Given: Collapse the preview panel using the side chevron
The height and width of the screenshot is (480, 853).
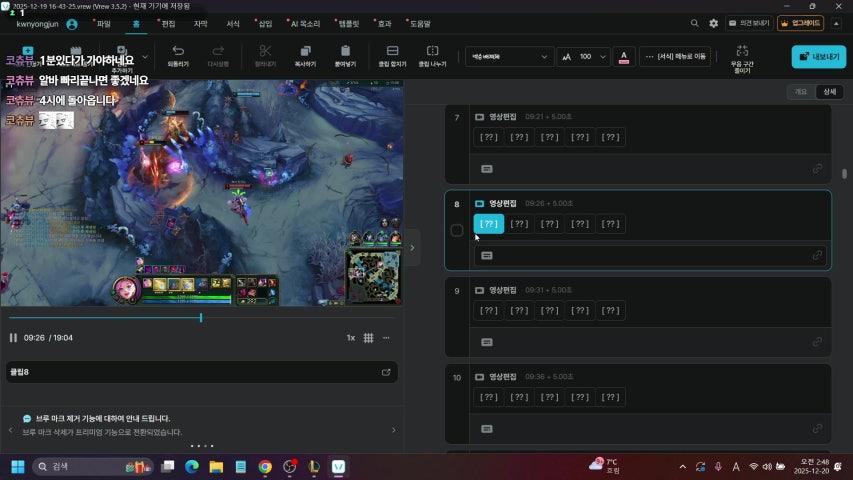Looking at the screenshot, I should 412,248.
